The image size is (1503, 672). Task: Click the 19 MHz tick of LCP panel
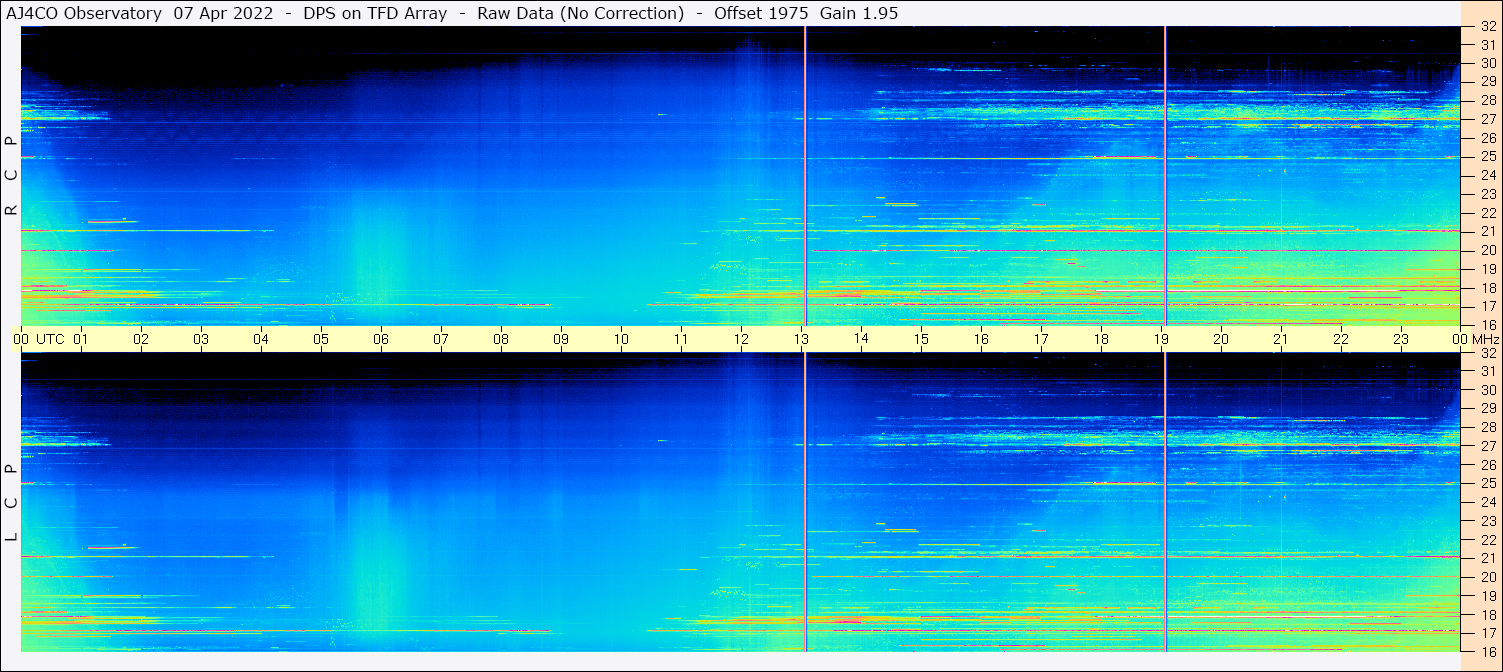click(1488, 595)
